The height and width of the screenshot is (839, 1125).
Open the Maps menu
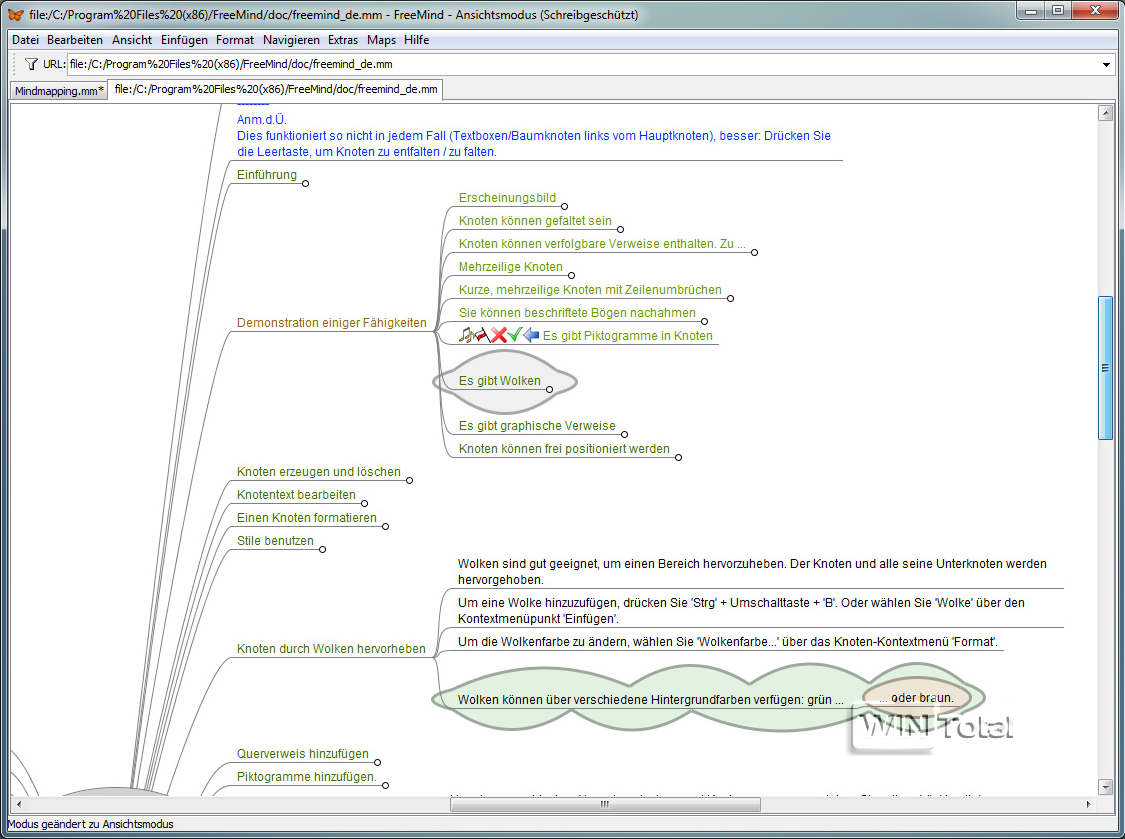[381, 40]
